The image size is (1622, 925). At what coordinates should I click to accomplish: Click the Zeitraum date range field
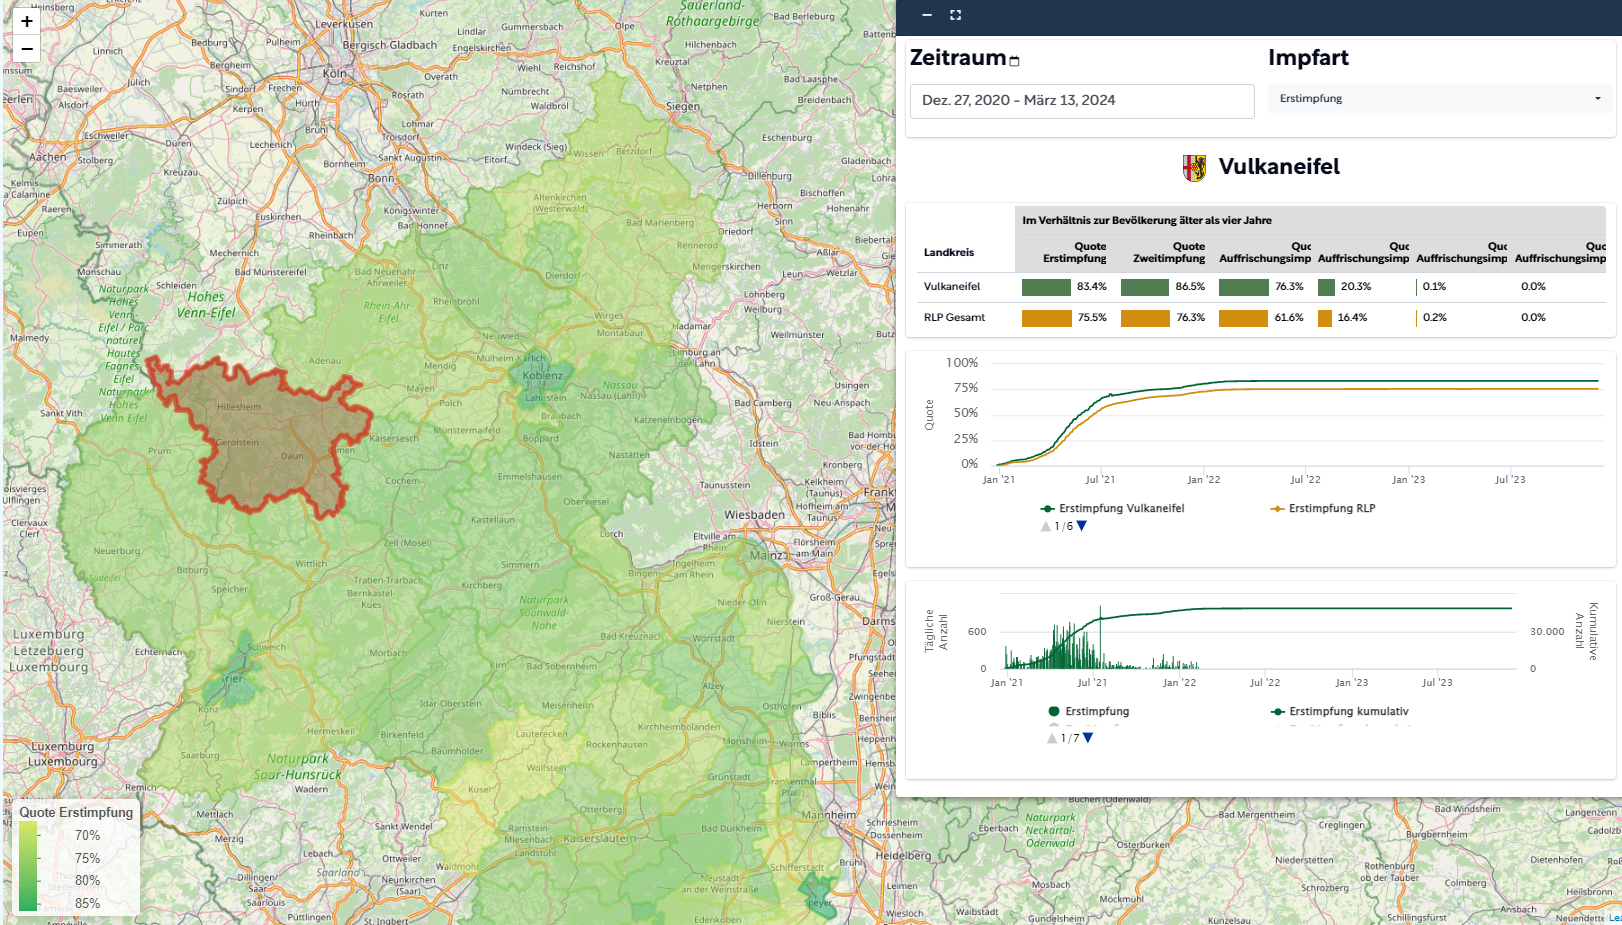[x=1080, y=101]
